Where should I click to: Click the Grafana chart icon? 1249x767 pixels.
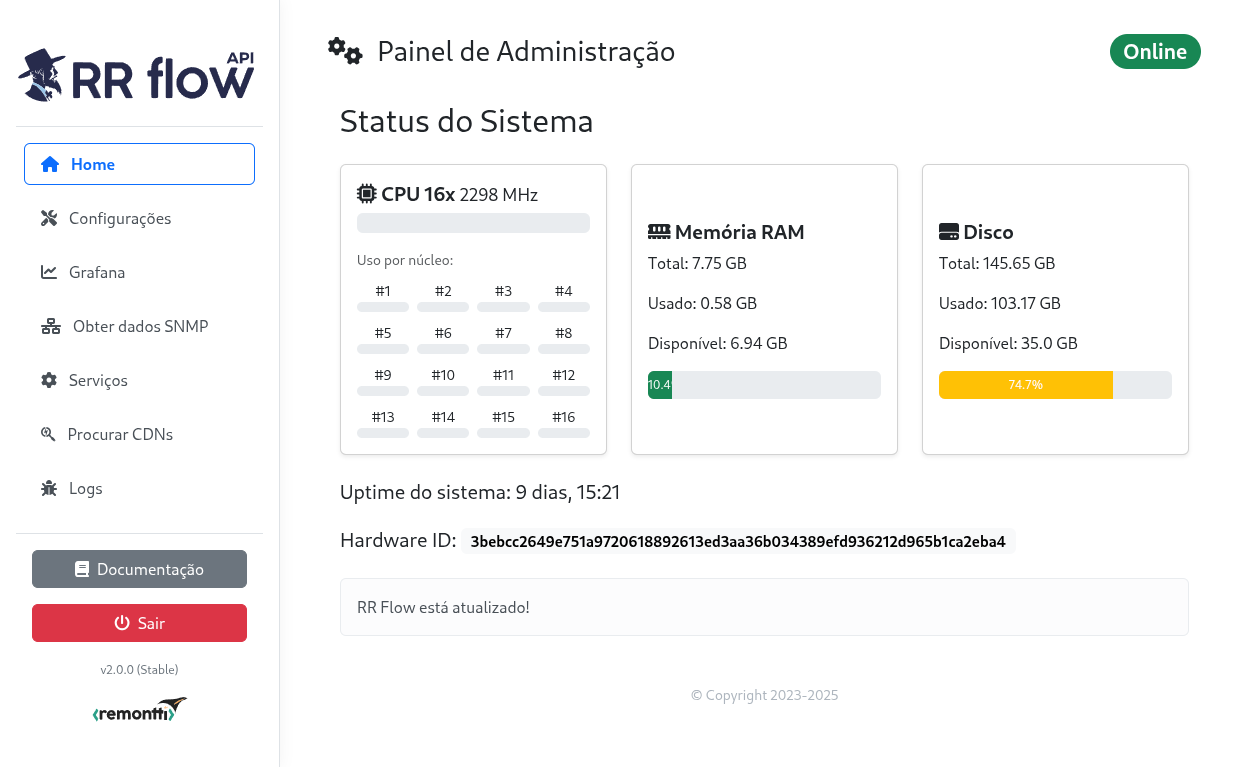click(48, 272)
